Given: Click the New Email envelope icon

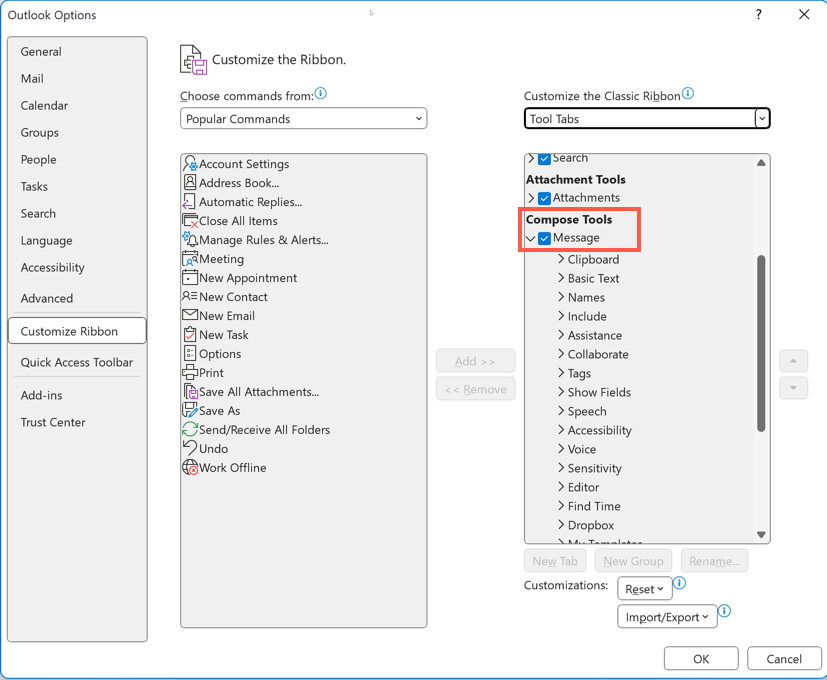Looking at the screenshot, I should (x=190, y=315).
